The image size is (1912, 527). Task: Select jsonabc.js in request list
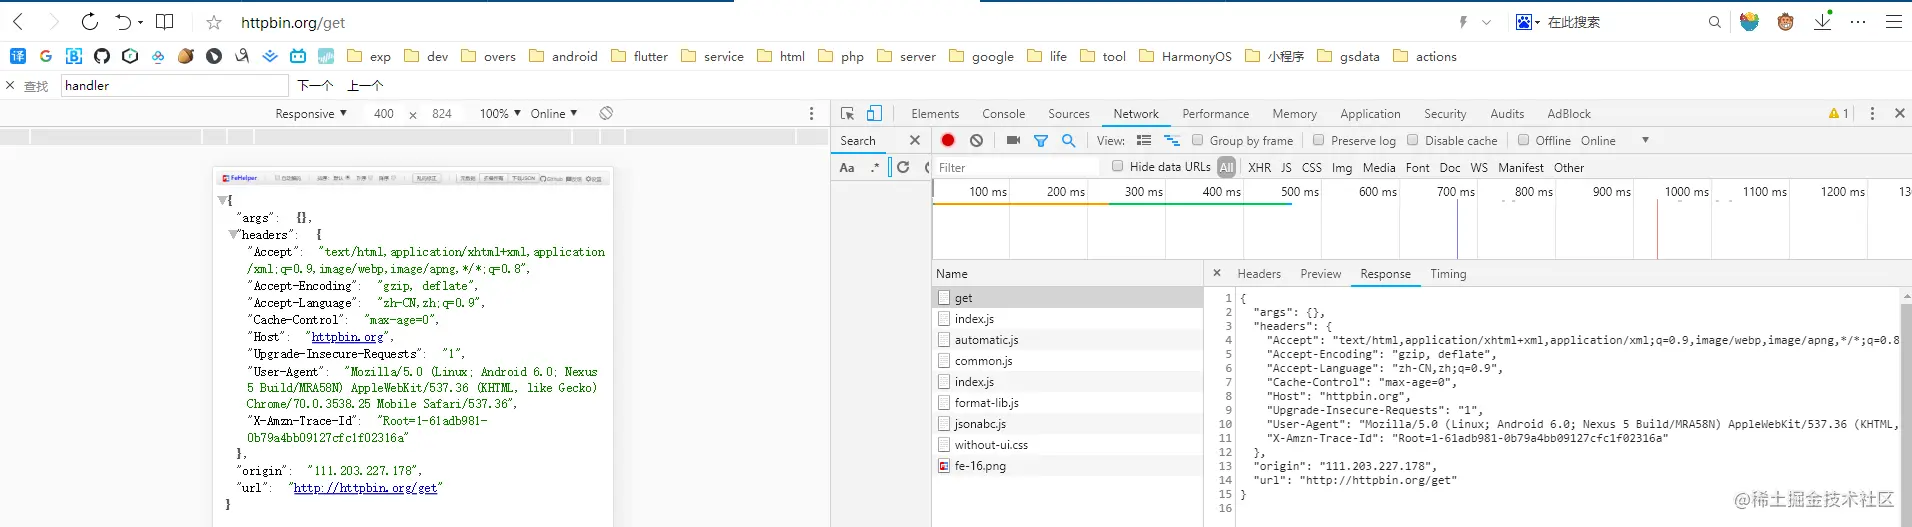(1067, 423)
